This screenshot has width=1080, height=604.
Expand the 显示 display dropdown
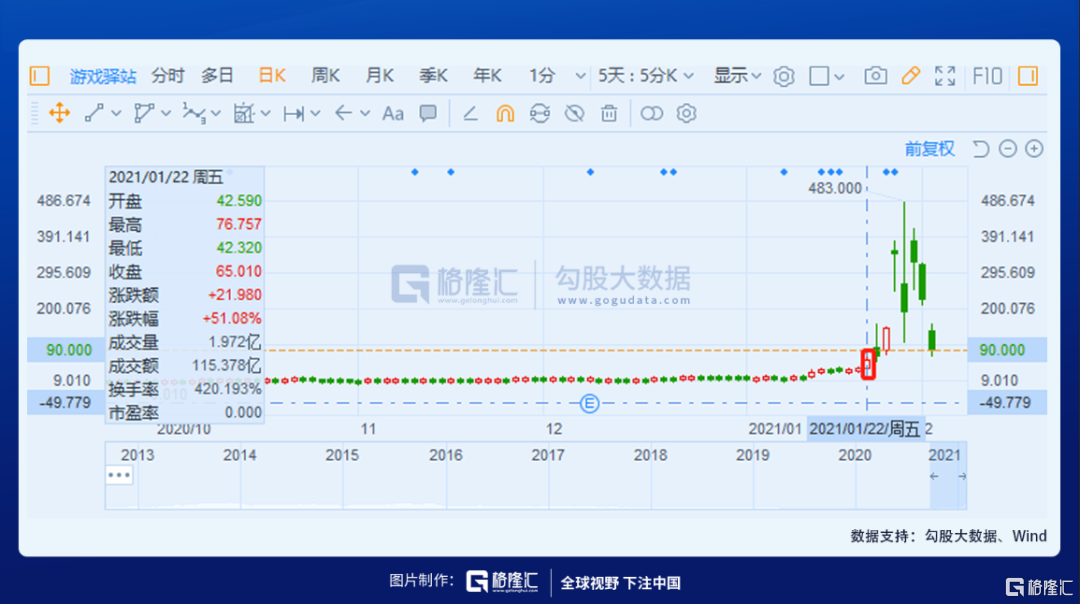point(737,76)
